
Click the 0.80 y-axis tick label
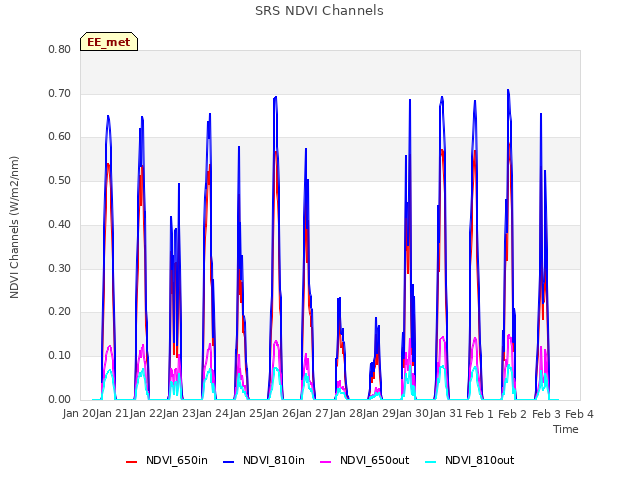tap(60, 49)
